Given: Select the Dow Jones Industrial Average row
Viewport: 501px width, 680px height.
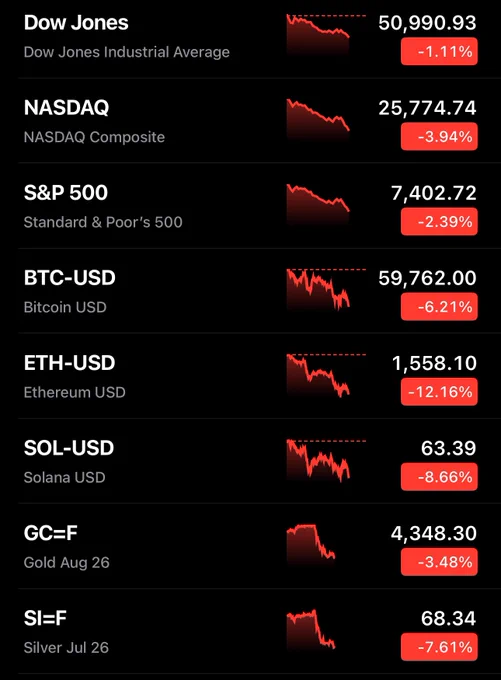Looking at the screenshot, I should (x=251, y=37).
